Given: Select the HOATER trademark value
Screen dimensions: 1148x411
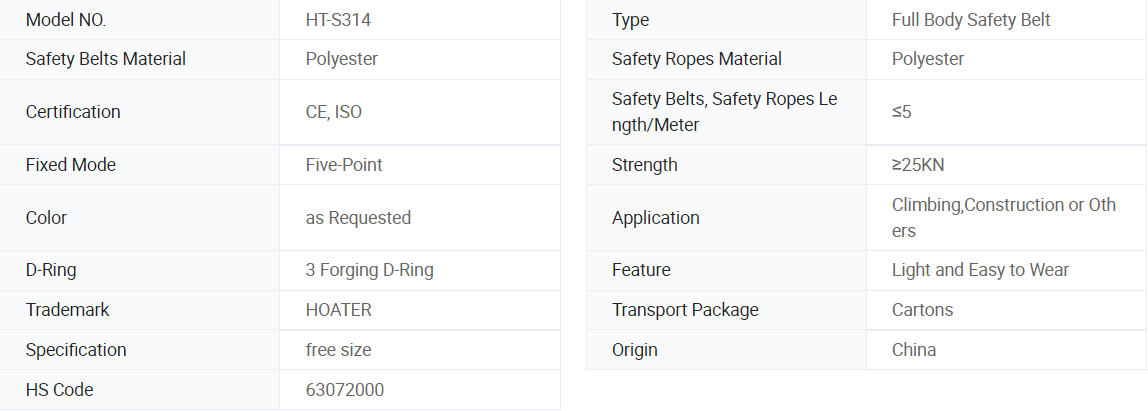Looking at the screenshot, I should (338, 310).
